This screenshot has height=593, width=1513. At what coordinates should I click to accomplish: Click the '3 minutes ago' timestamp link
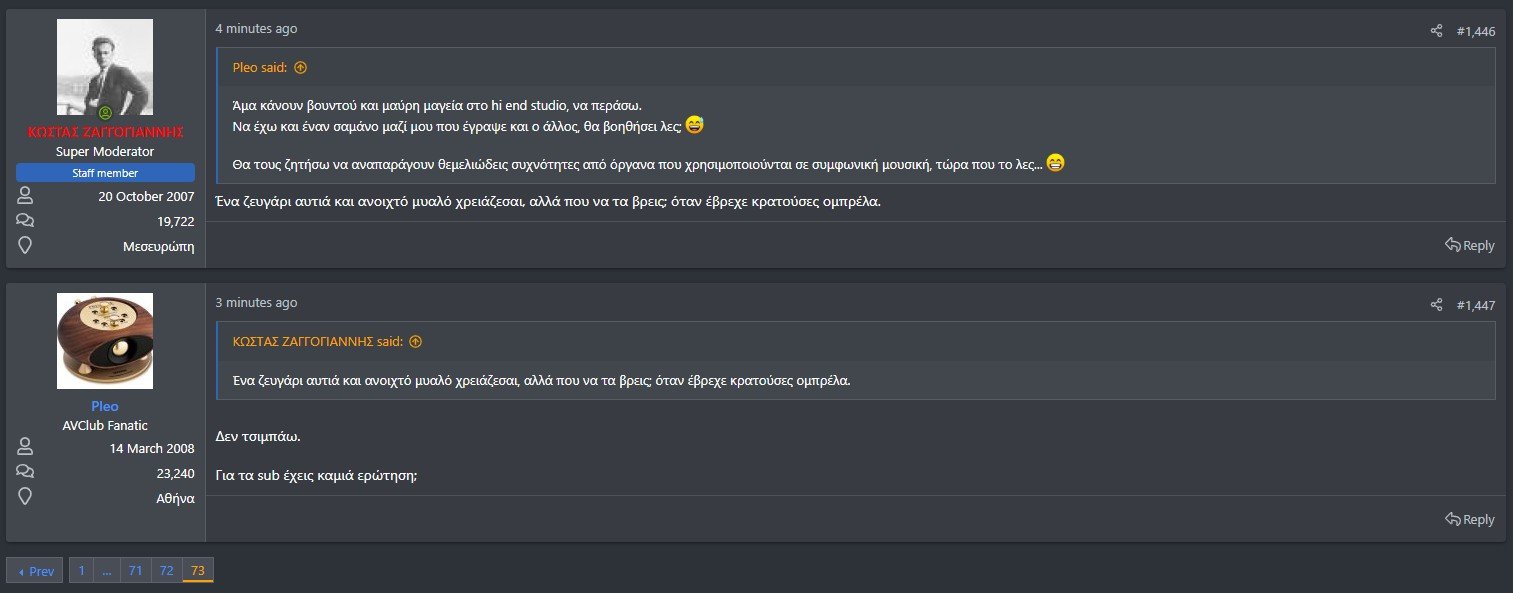pyautogui.click(x=255, y=302)
